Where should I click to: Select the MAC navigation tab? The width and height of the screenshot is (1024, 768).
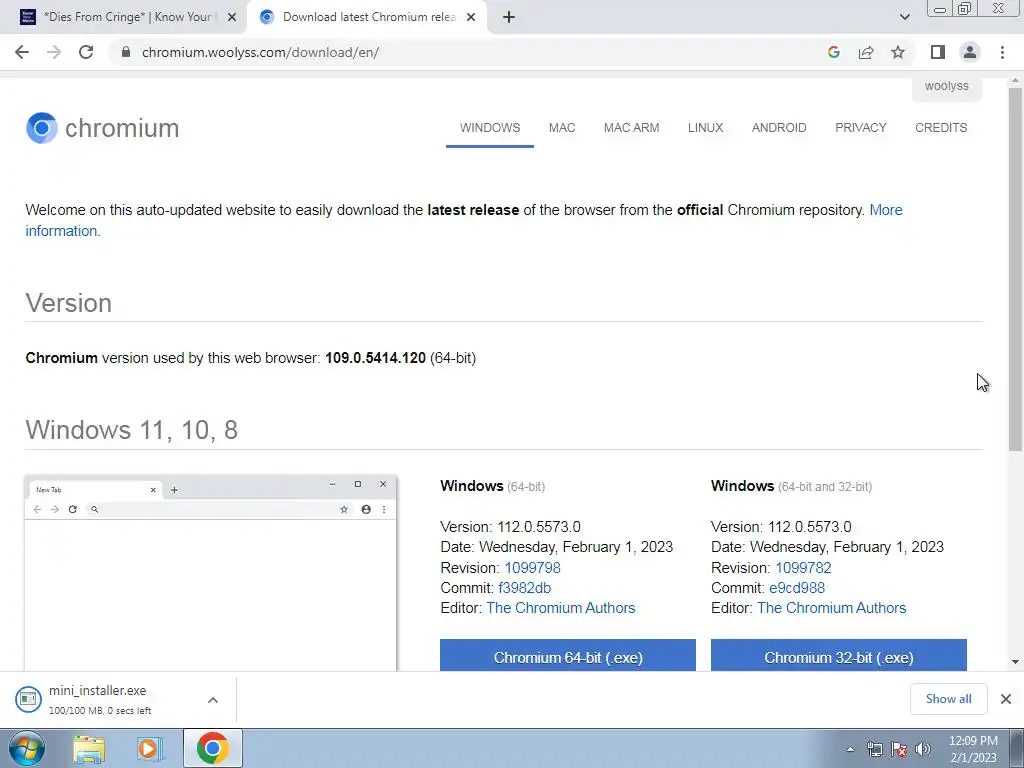(562, 128)
